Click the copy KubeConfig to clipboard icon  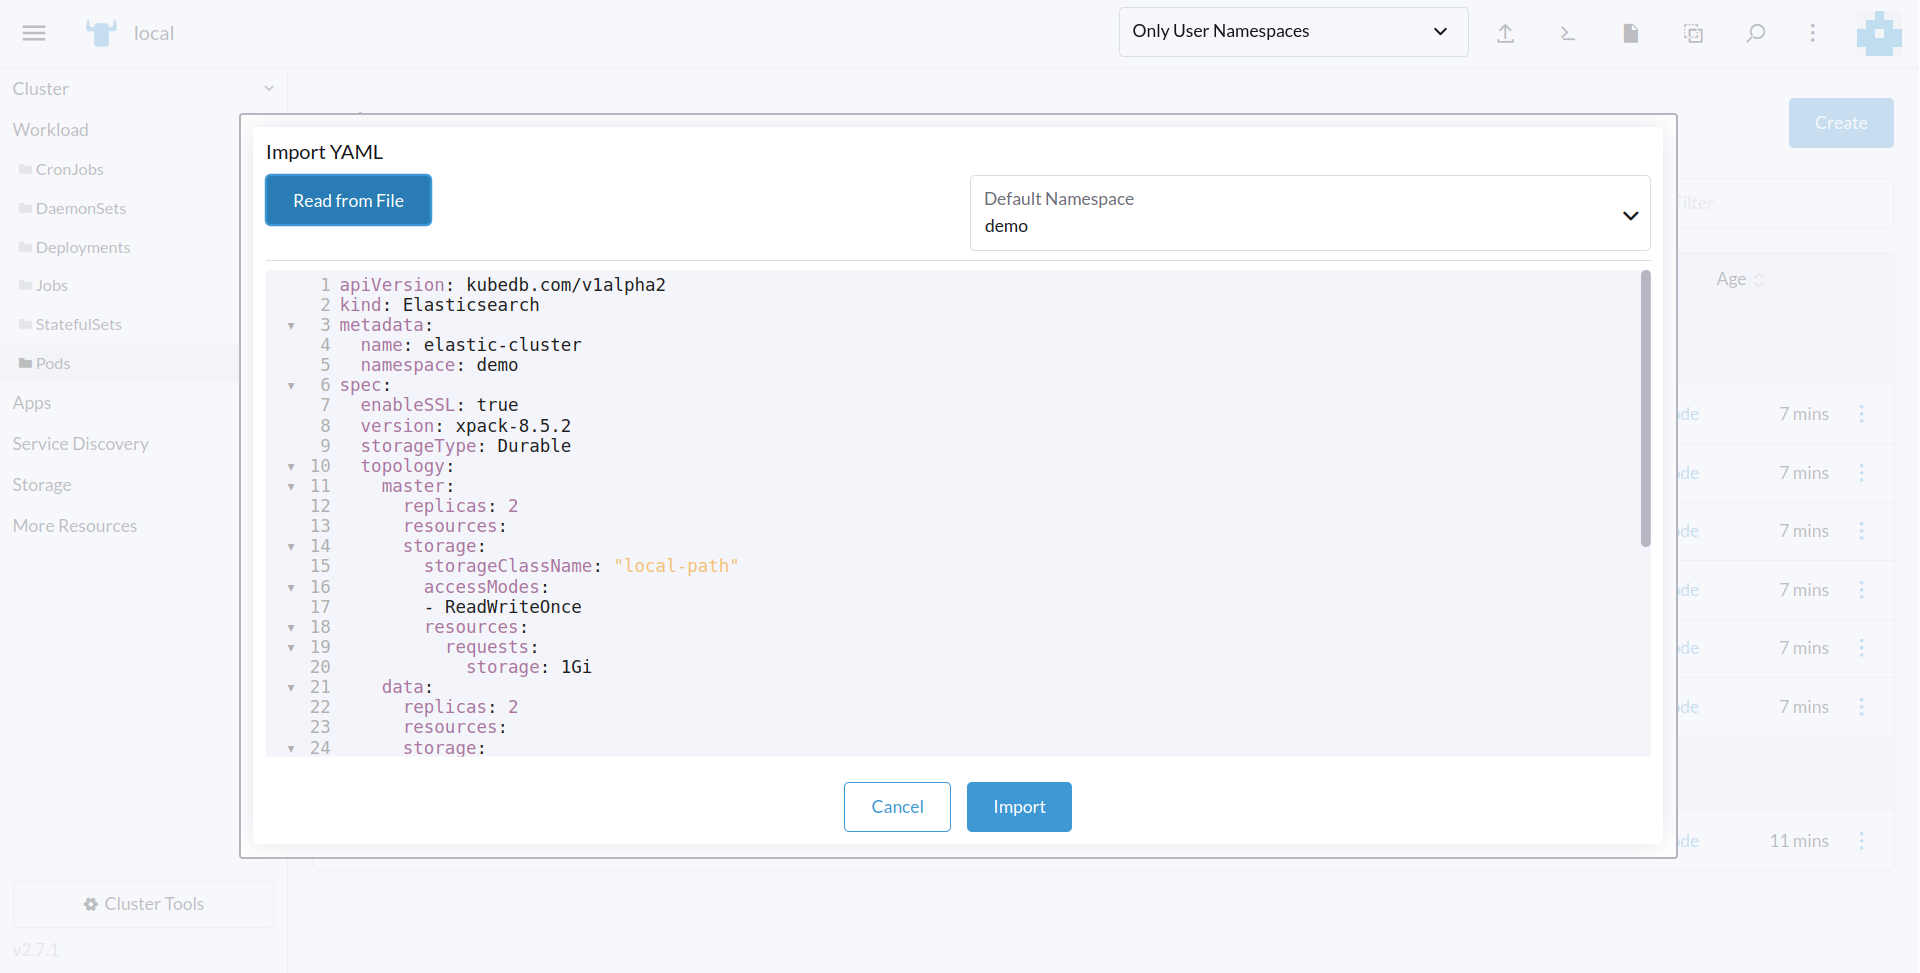click(1693, 33)
